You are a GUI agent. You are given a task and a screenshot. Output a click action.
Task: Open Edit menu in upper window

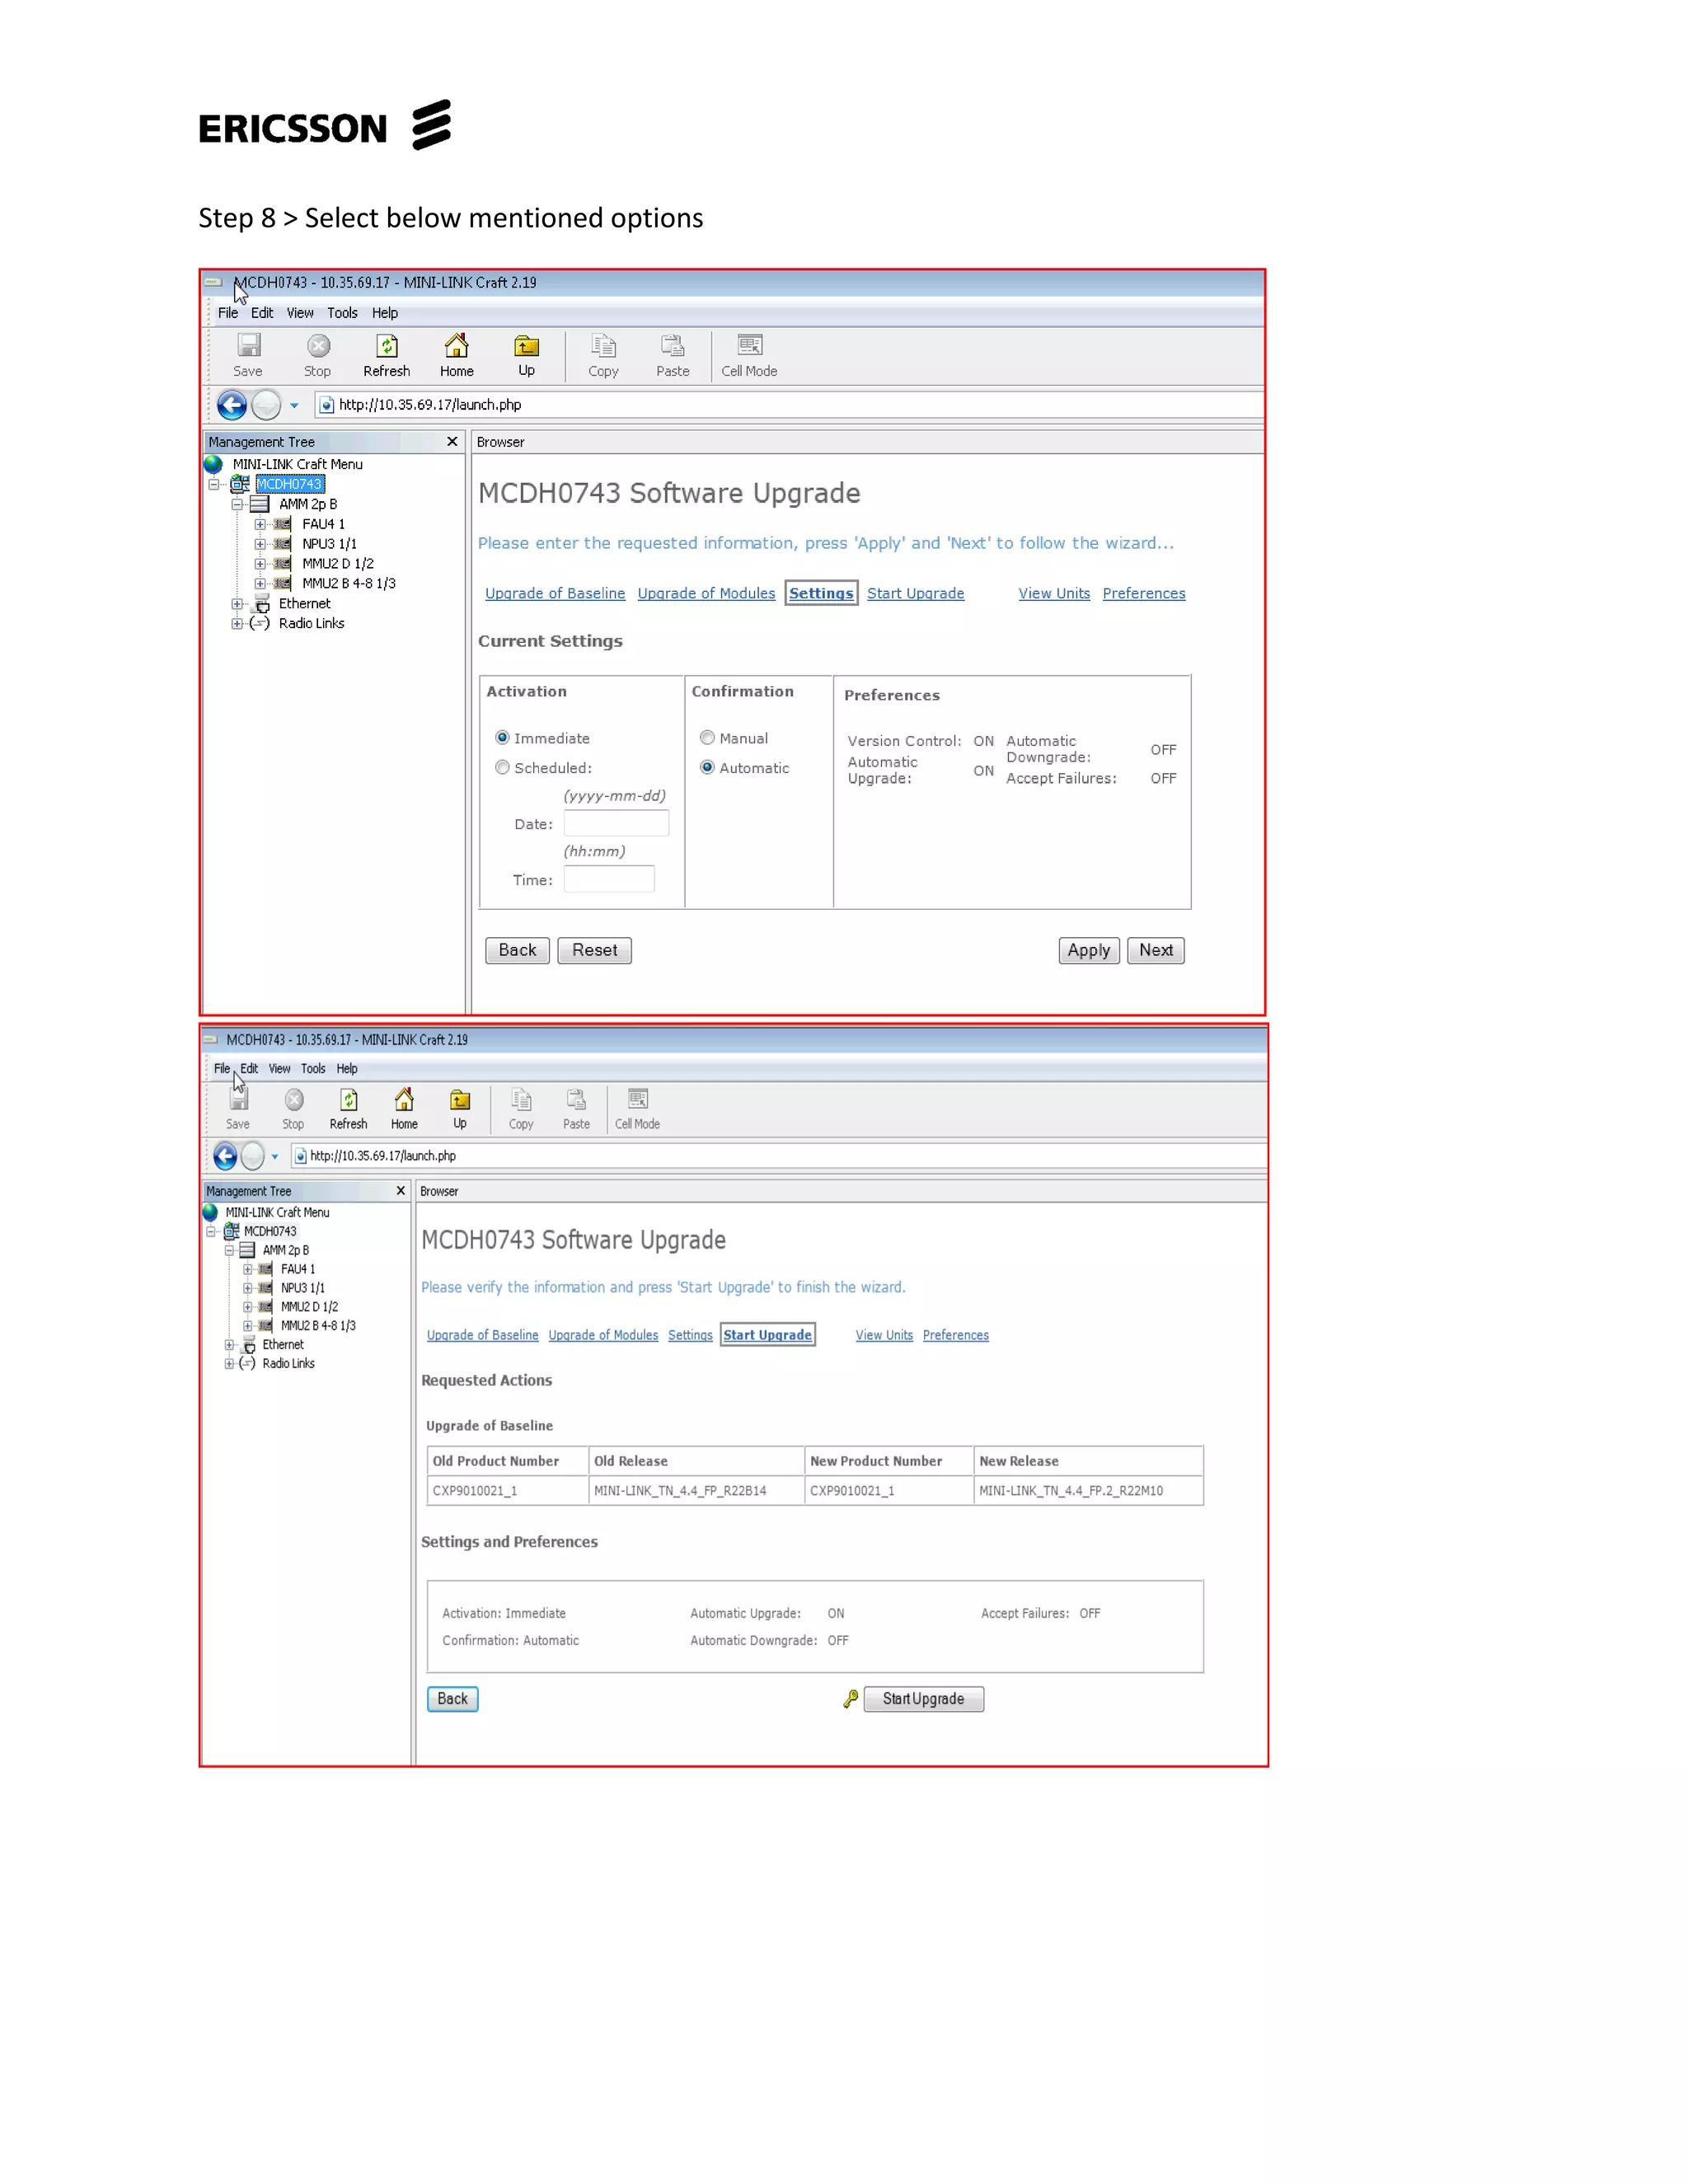tap(262, 313)
